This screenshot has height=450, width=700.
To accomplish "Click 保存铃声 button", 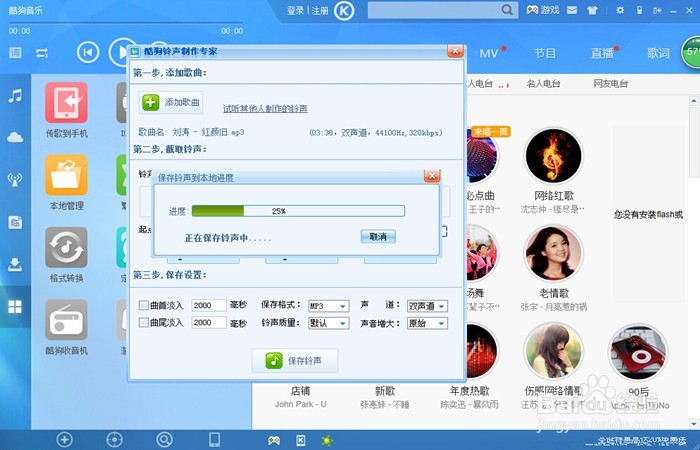I will (x=295, y=360).
